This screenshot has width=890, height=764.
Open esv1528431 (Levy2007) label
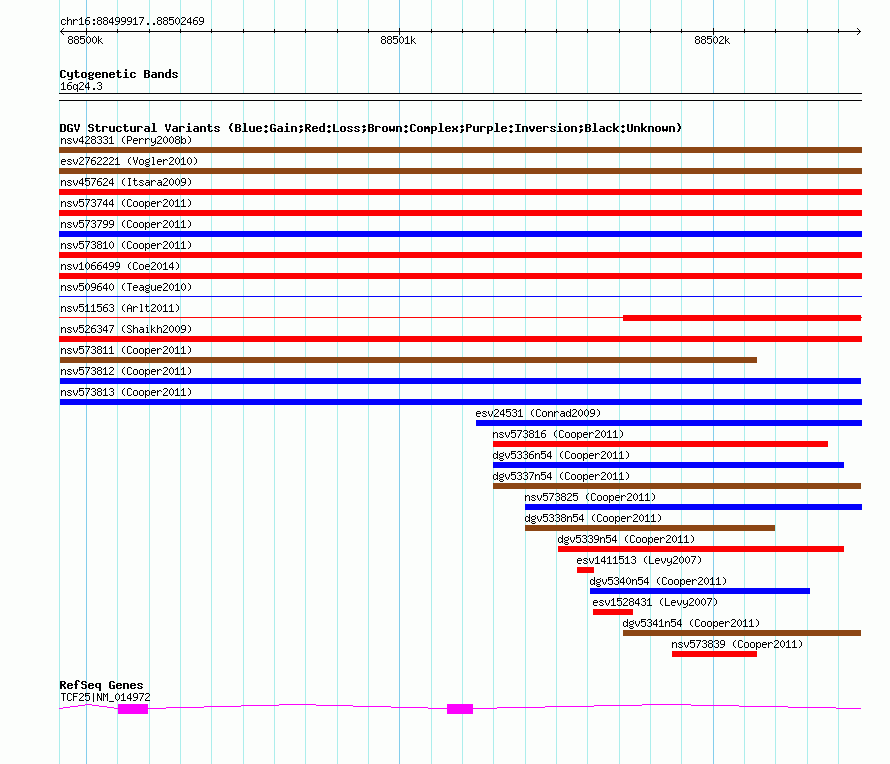[x=655, y=602]
